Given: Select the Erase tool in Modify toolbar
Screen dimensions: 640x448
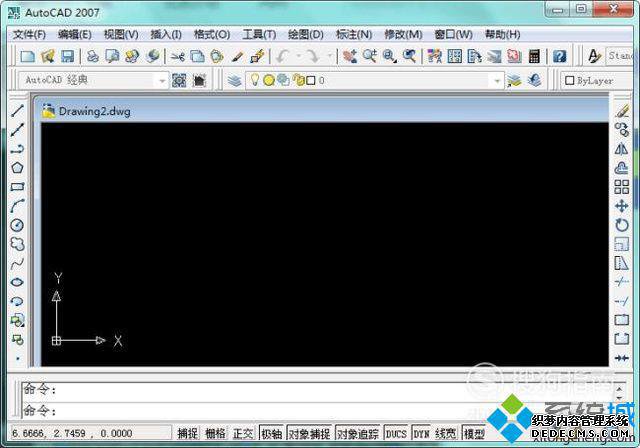Looking at the screenshot, I should [x=622, y=111].
